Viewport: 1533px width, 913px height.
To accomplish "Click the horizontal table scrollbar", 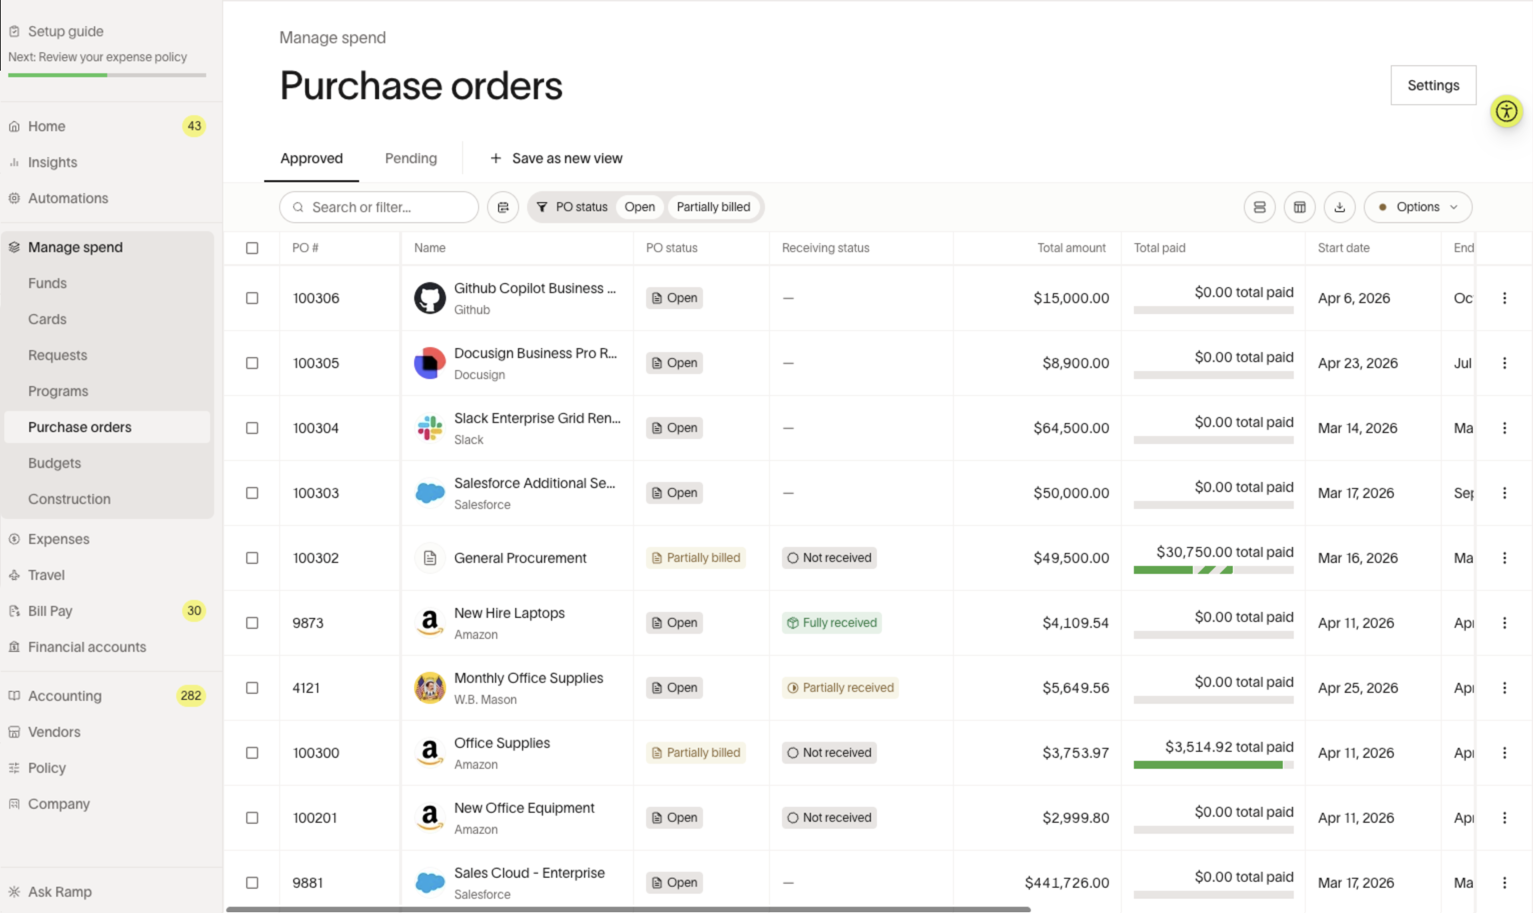I will click(628, 909).
